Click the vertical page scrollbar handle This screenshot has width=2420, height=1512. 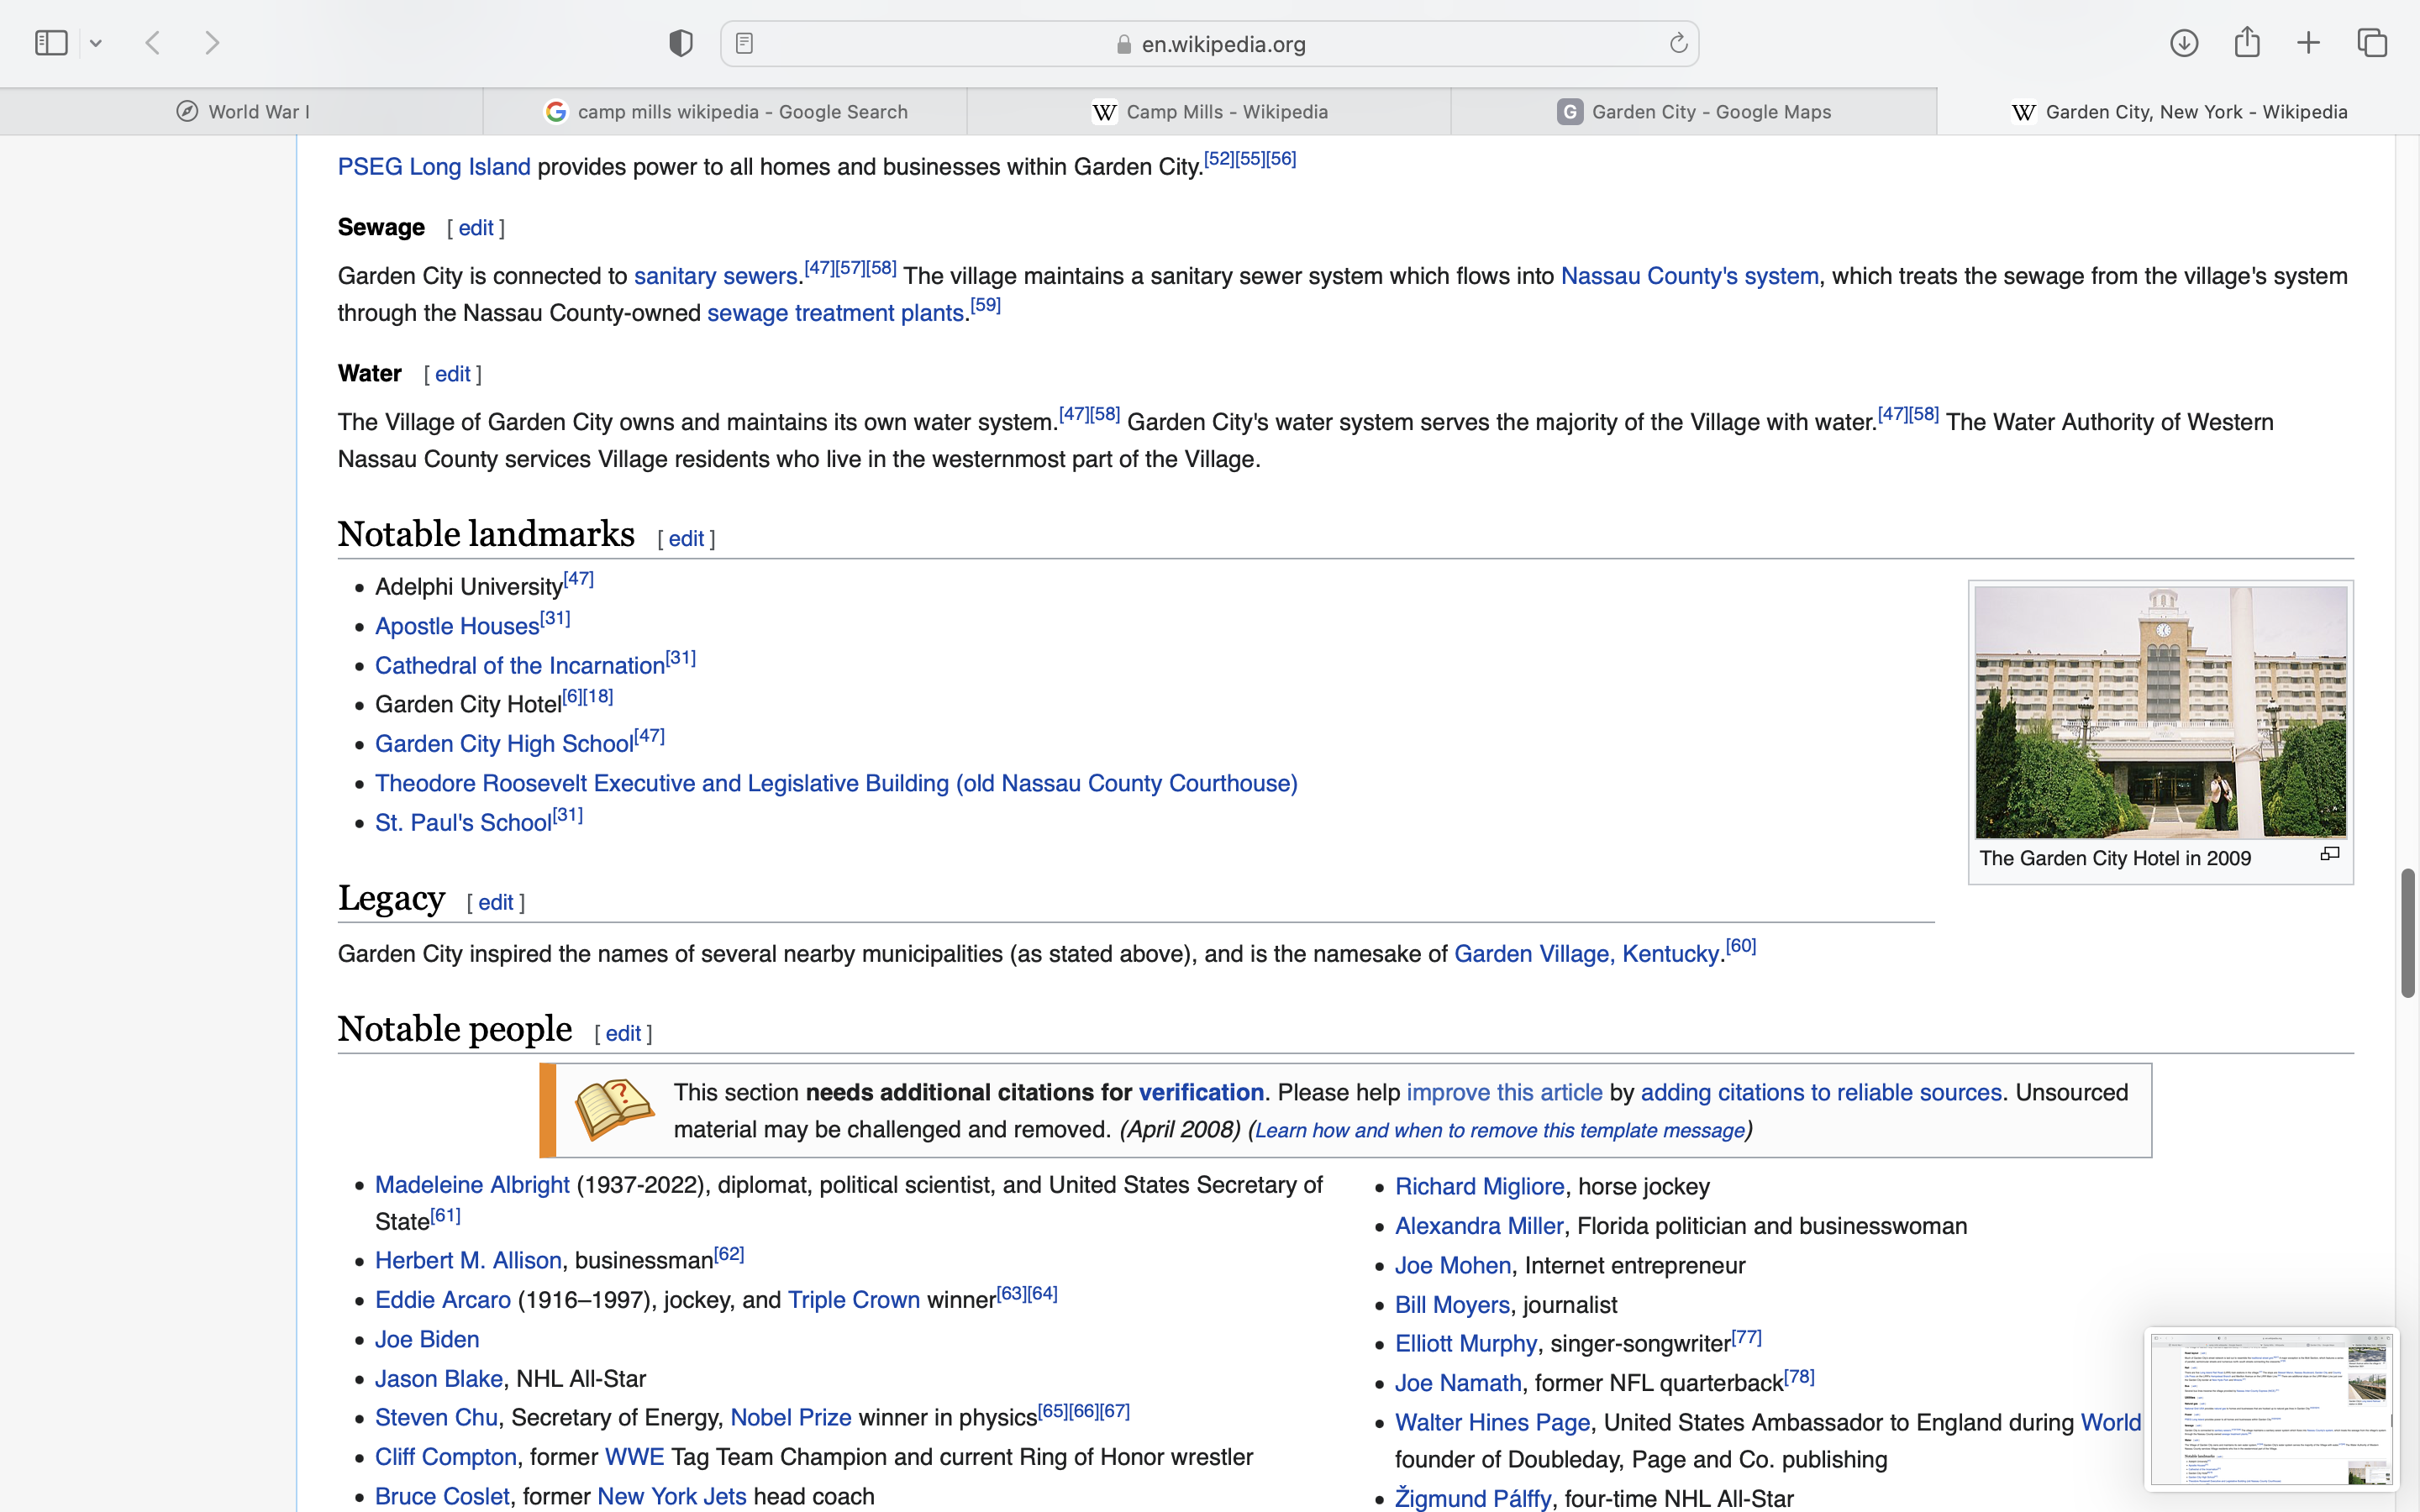(x=2407, y=932)
